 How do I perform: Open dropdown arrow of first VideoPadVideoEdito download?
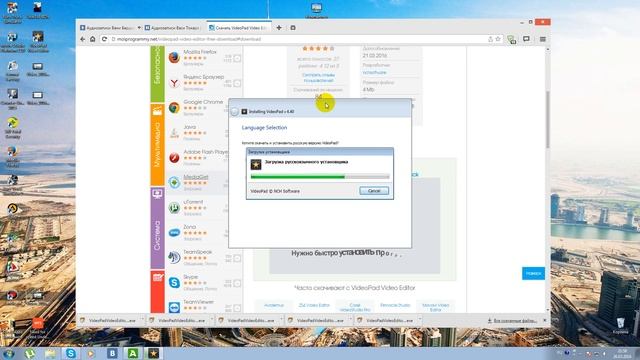click(142, 320)
